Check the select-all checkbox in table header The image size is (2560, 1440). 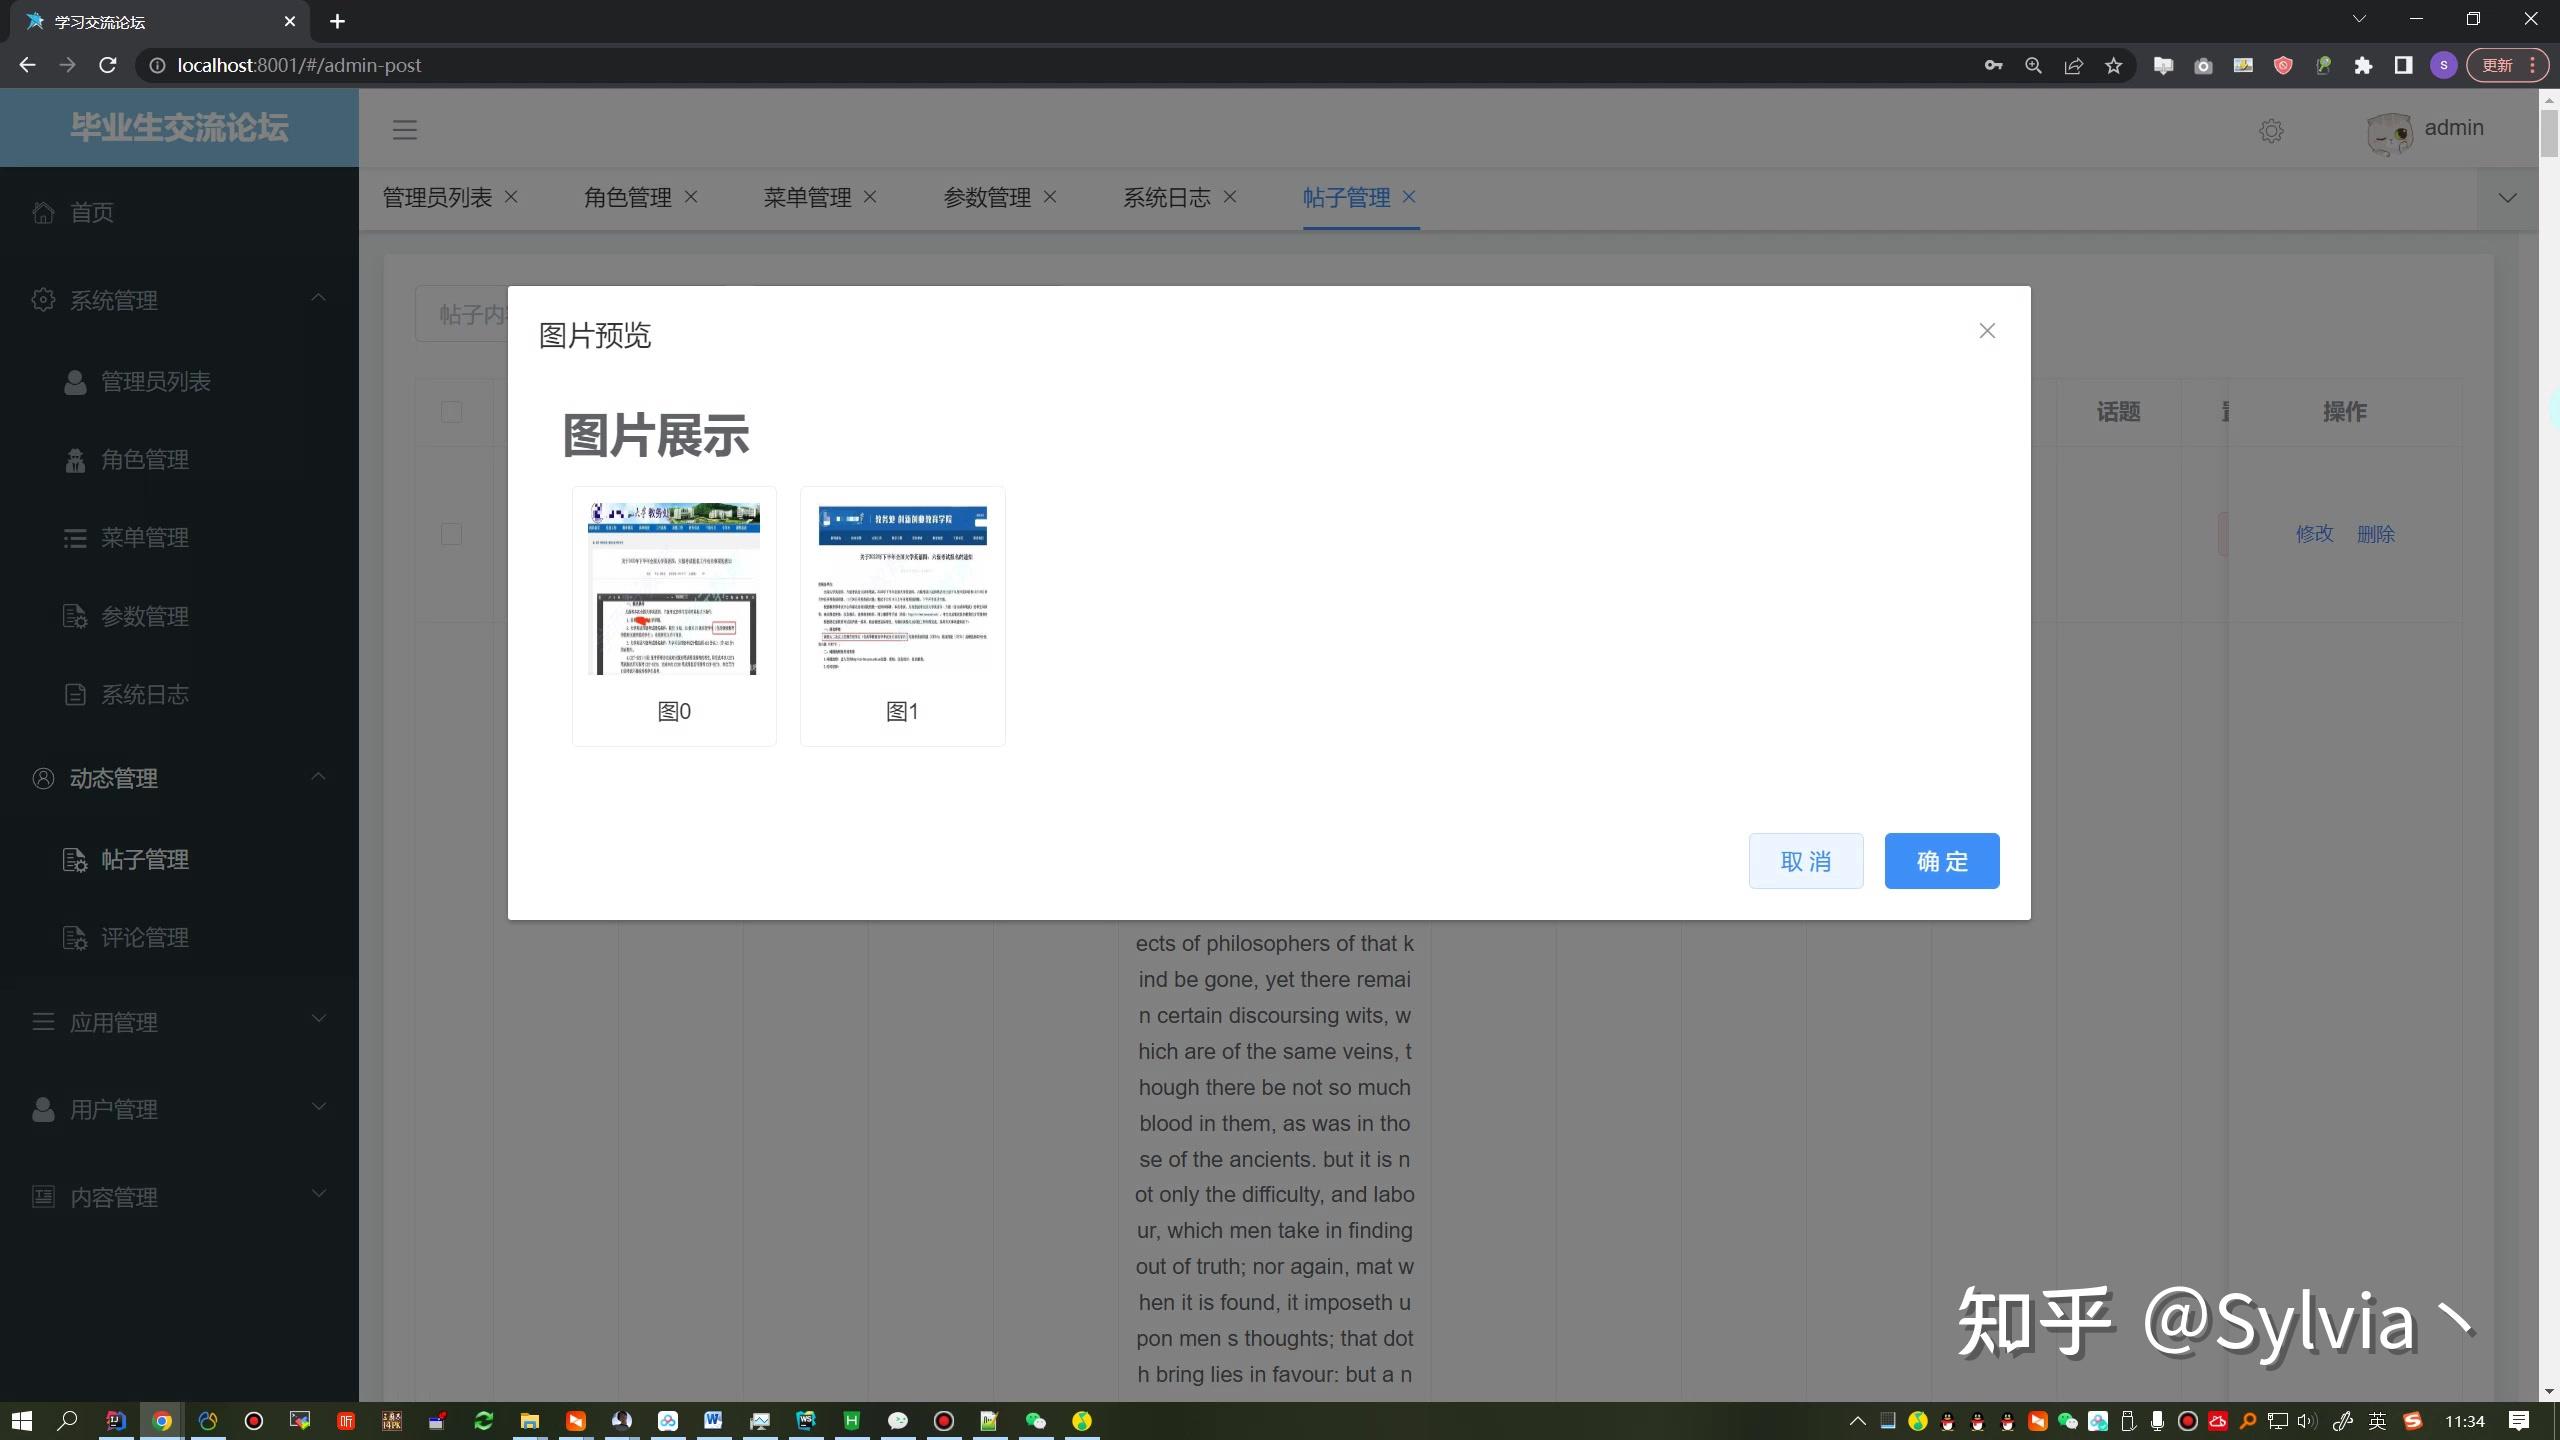click(451, 412)
